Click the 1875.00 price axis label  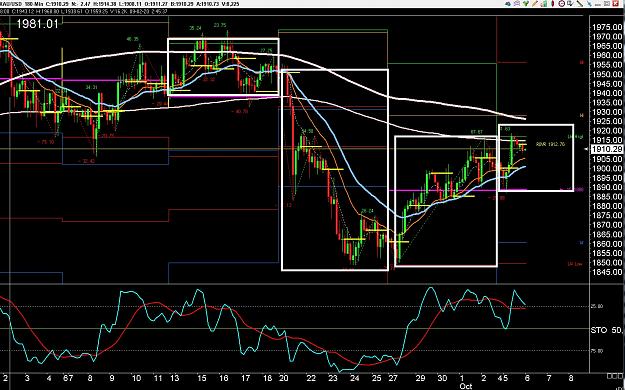tap(607, 215)
